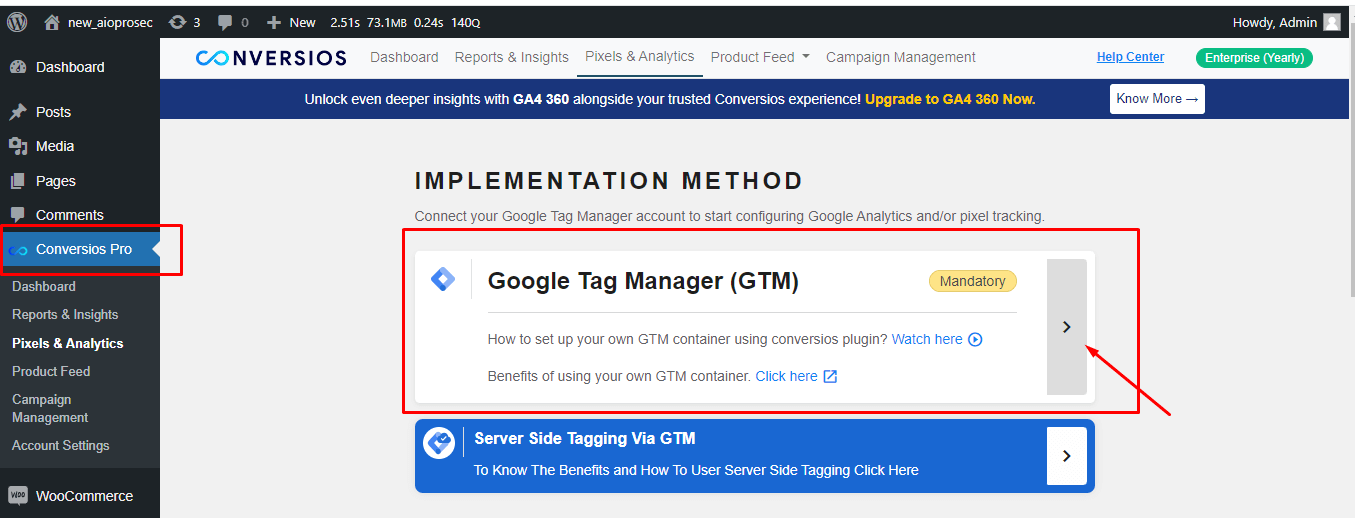Open Campaign Management in sidebar submenu
1355x518 pixels.
pos(50,408)
